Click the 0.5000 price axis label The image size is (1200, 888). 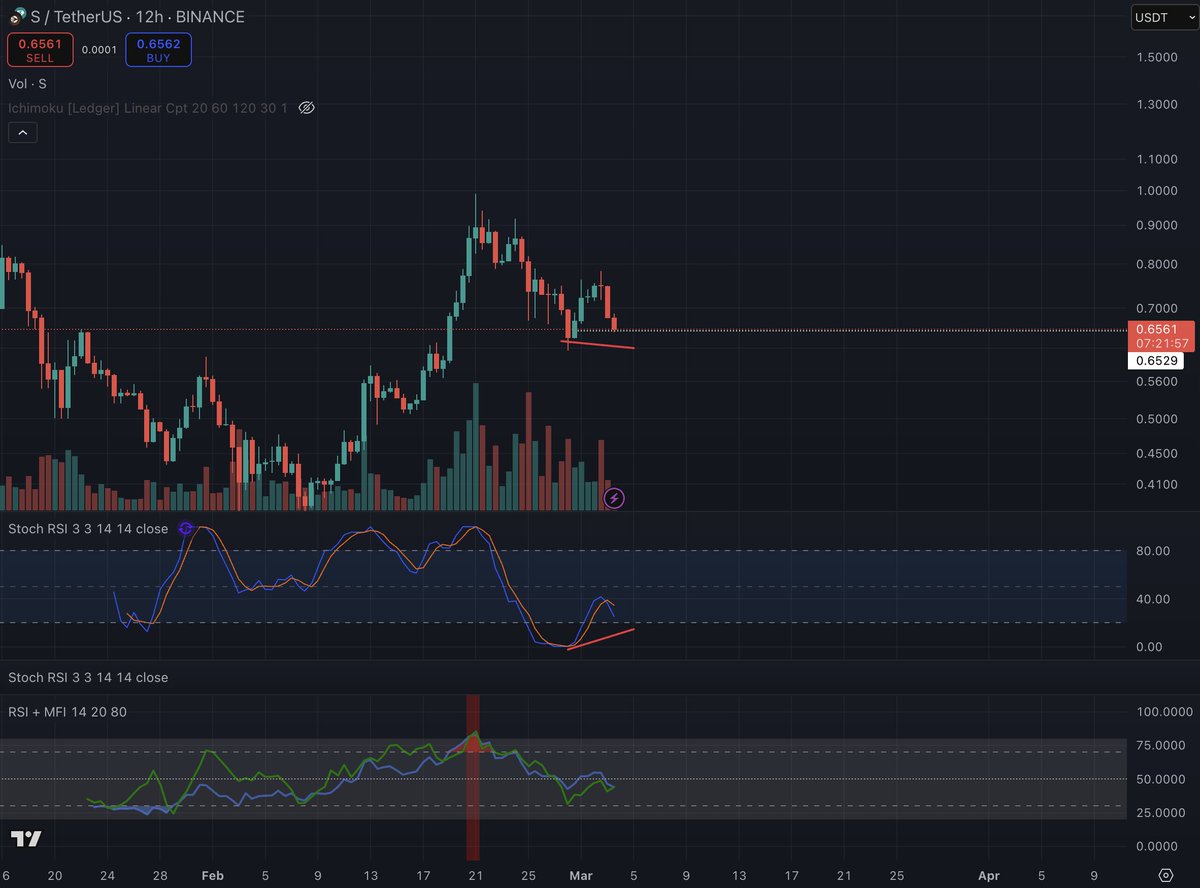(x=1156, y=418)
